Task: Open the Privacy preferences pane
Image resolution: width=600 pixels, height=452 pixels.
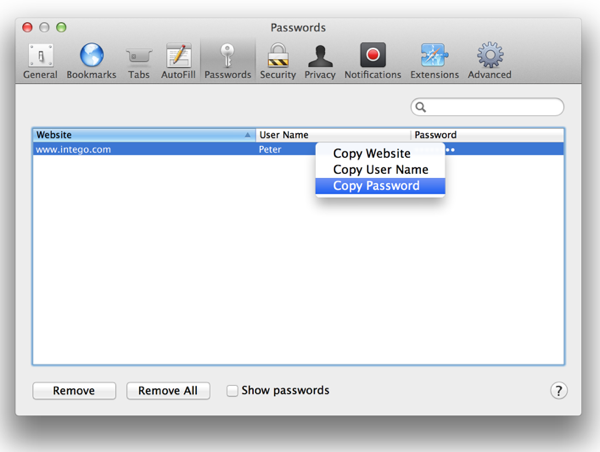Action: click(320, 61)
